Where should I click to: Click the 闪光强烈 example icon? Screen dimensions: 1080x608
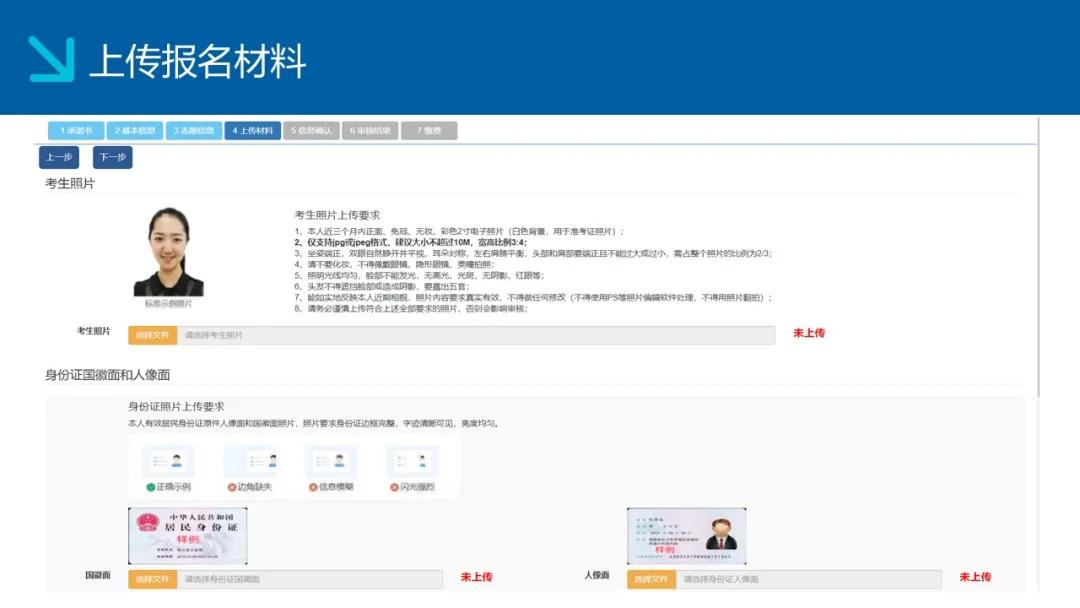point(412,462)
